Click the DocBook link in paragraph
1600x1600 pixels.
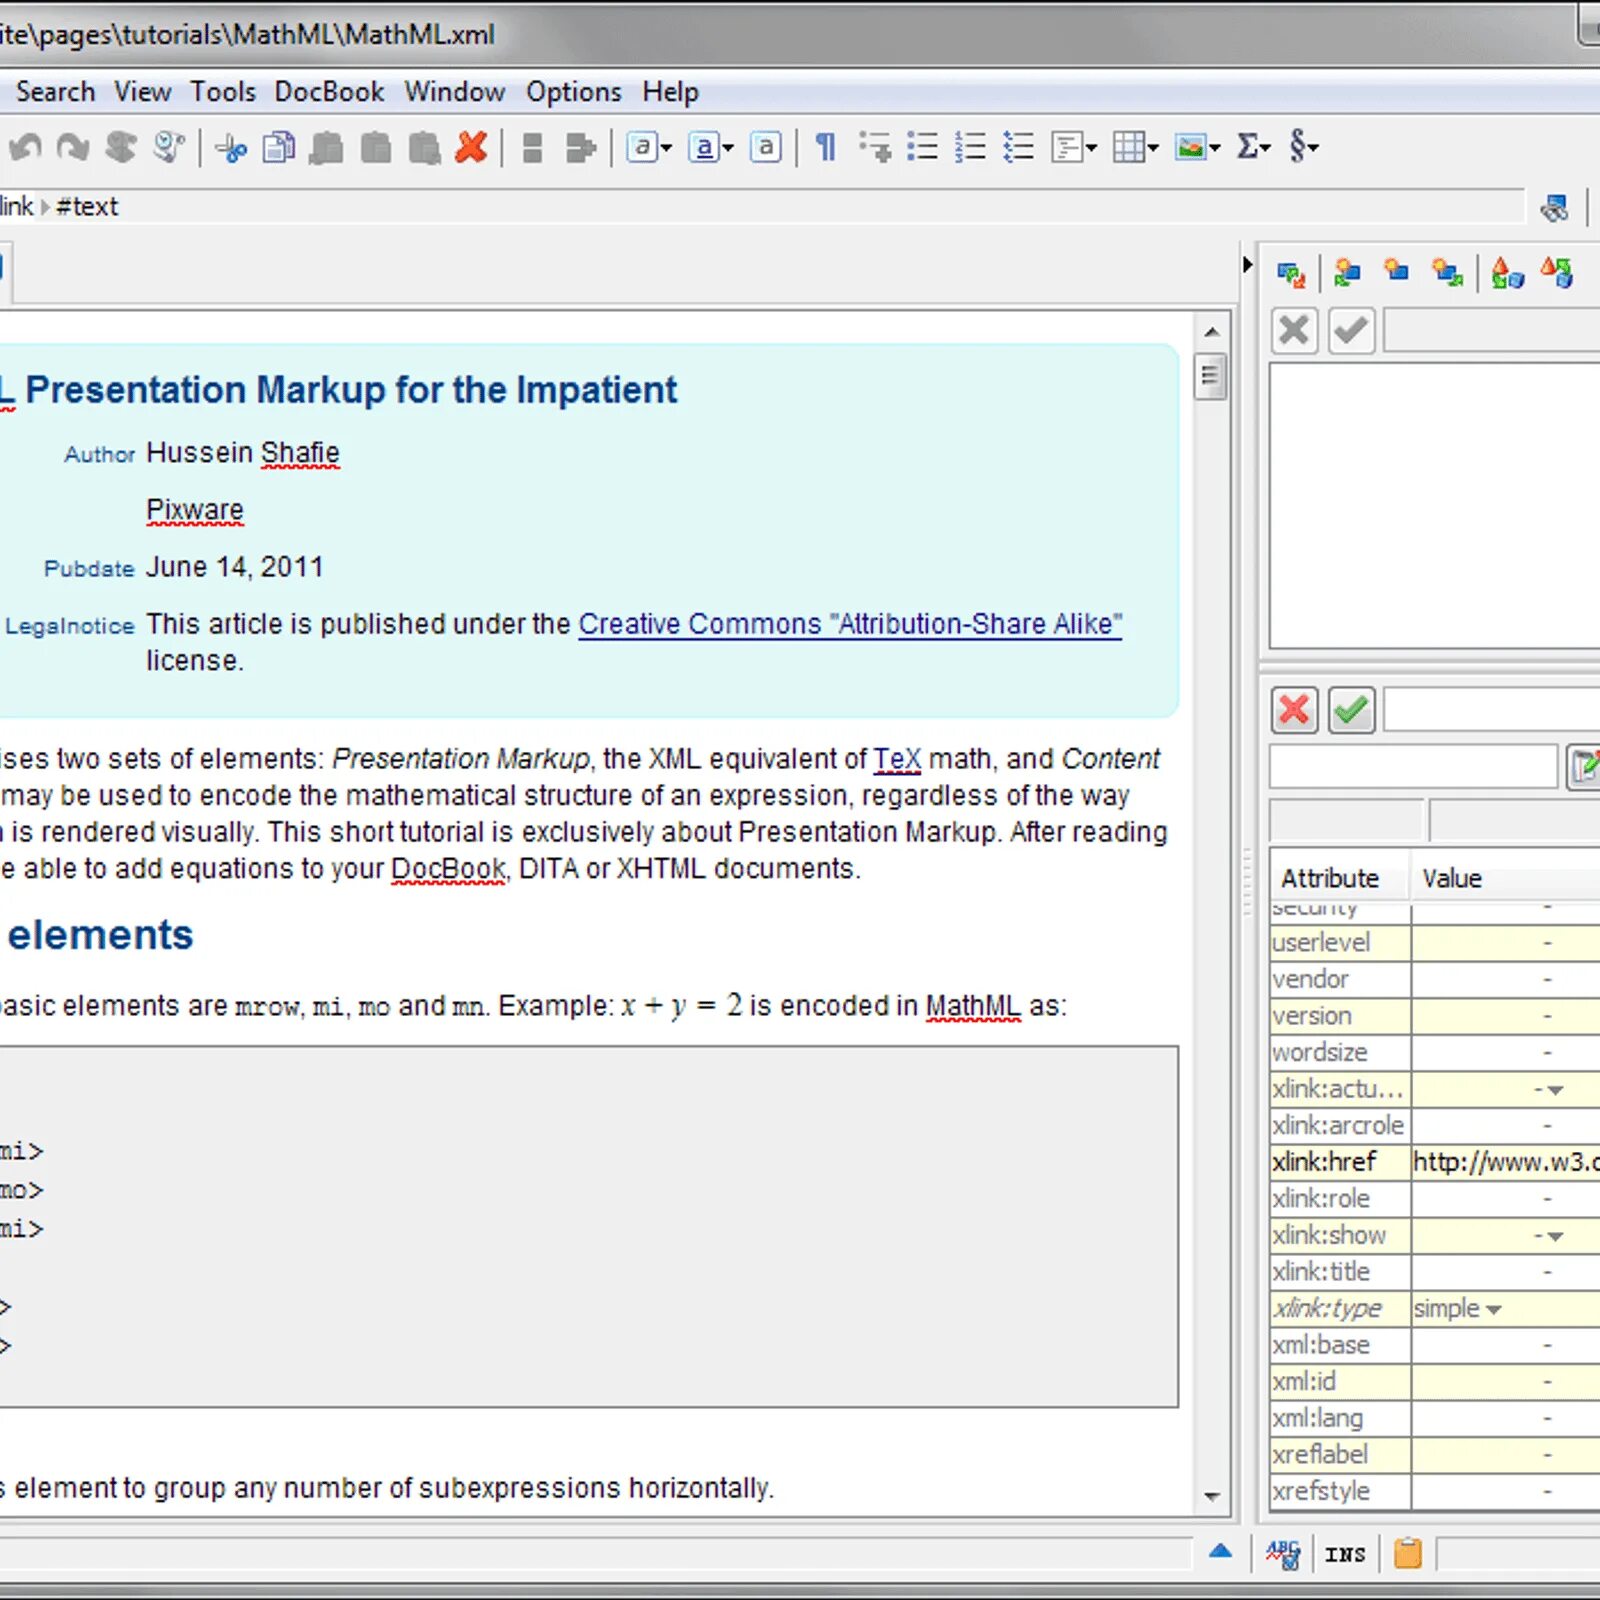448,869
